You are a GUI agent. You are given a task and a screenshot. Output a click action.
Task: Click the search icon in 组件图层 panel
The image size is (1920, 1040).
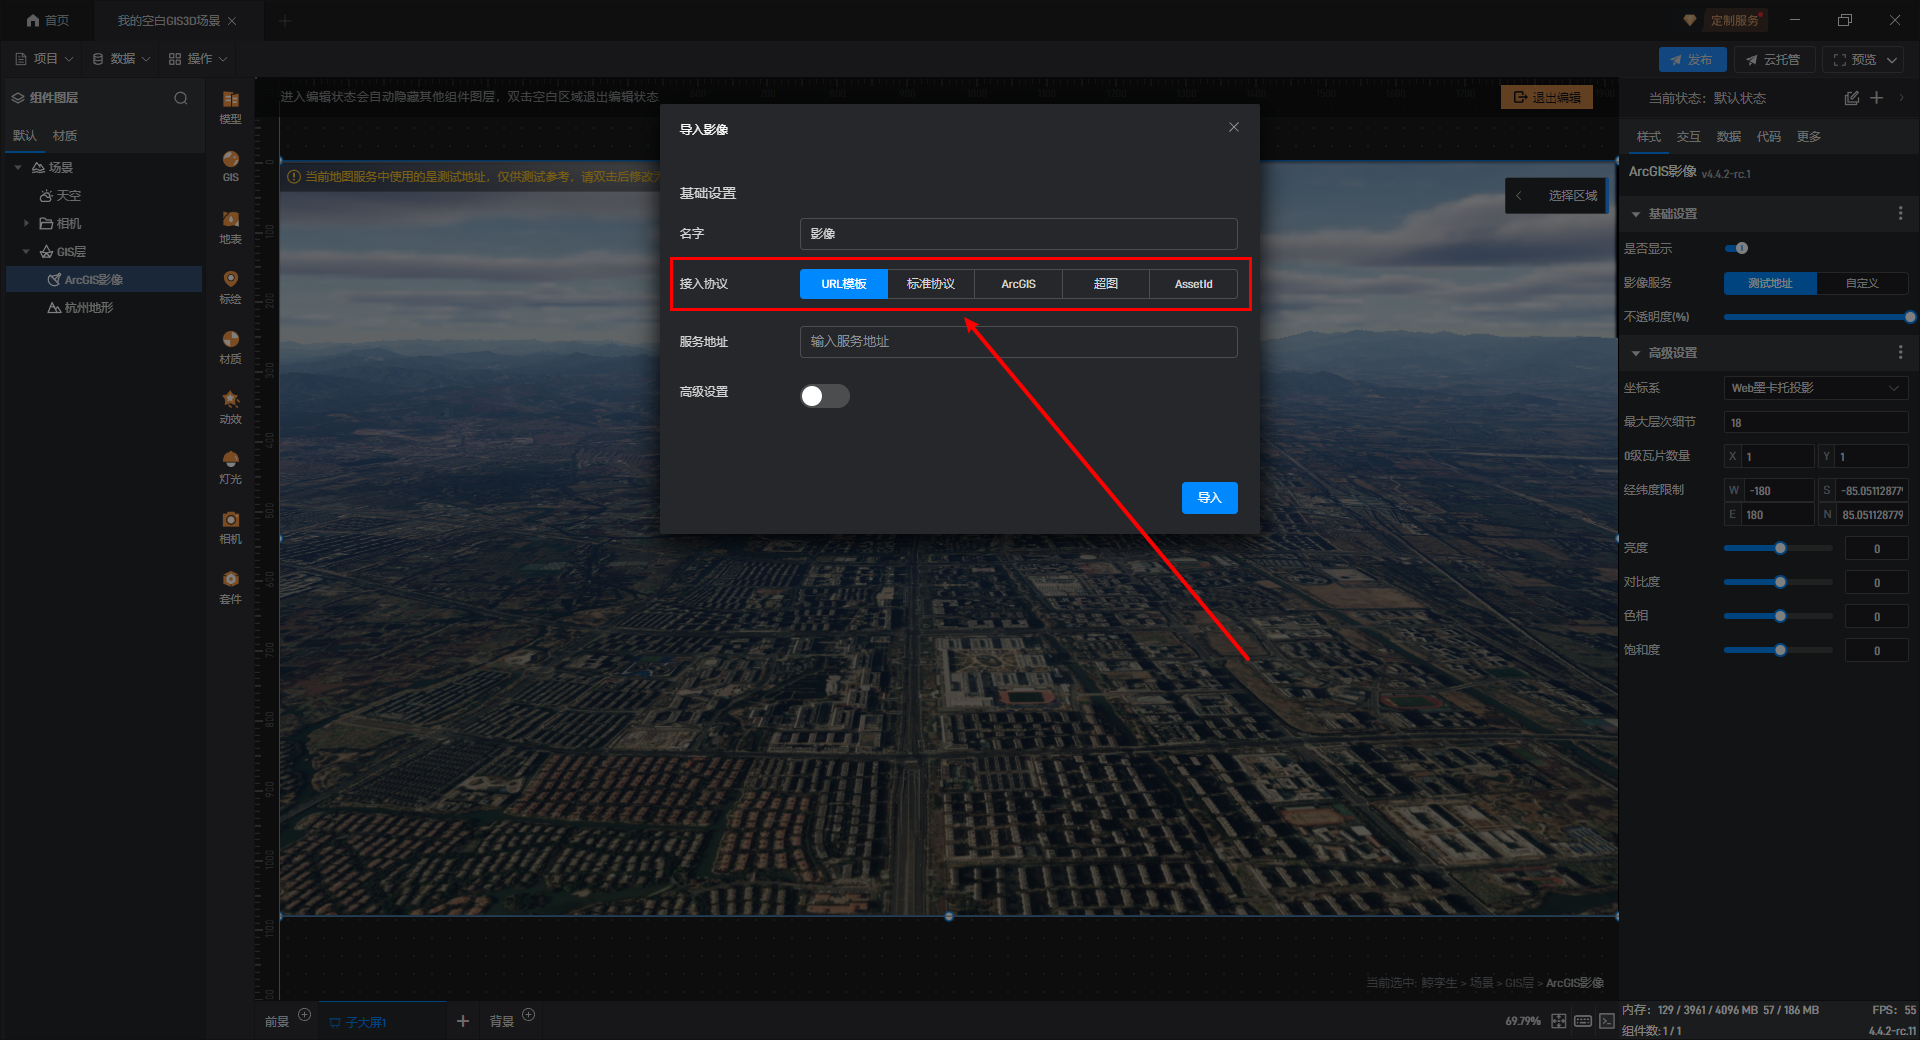(x=181, y=98)
